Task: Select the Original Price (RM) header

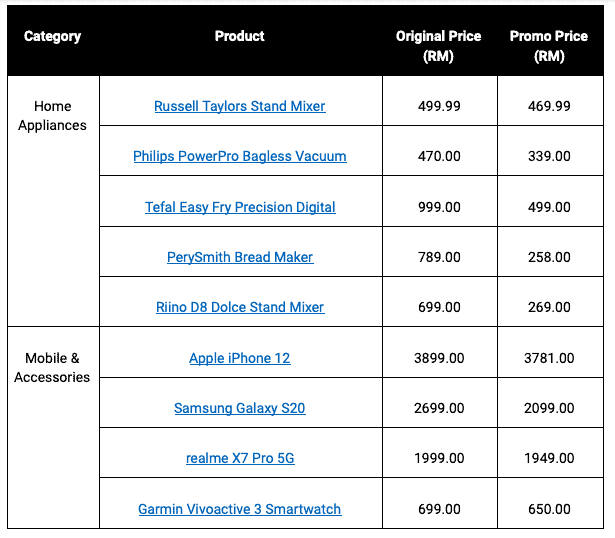Action: click(x=439, y=46)
